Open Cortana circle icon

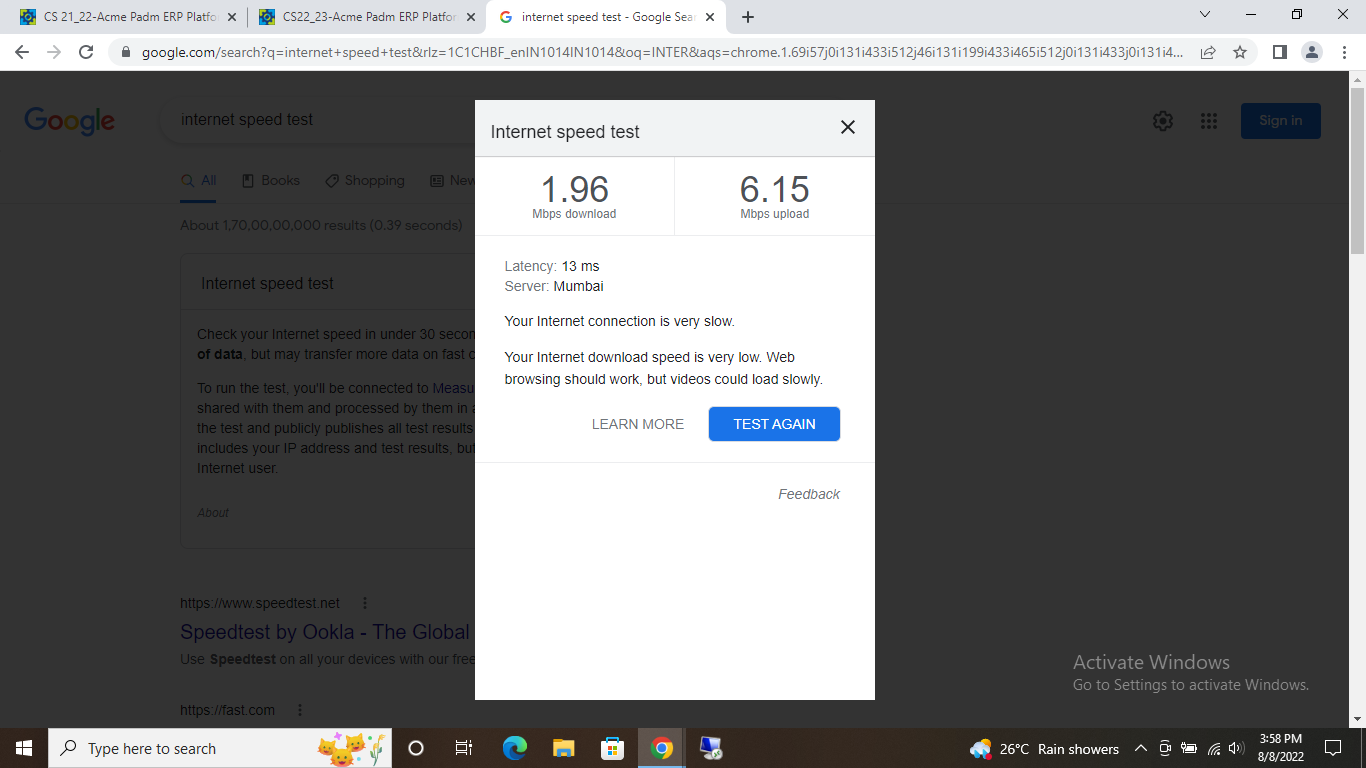point(417,748)
